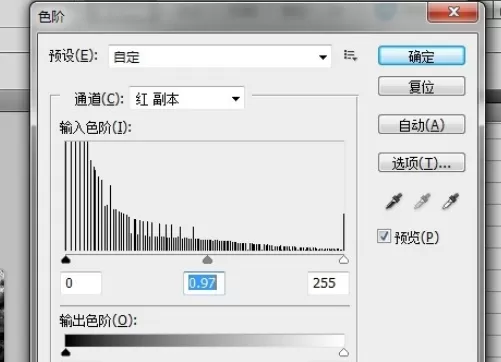
Task: Toggle the 预览(P) checkbox
Action: coord(384,236)
